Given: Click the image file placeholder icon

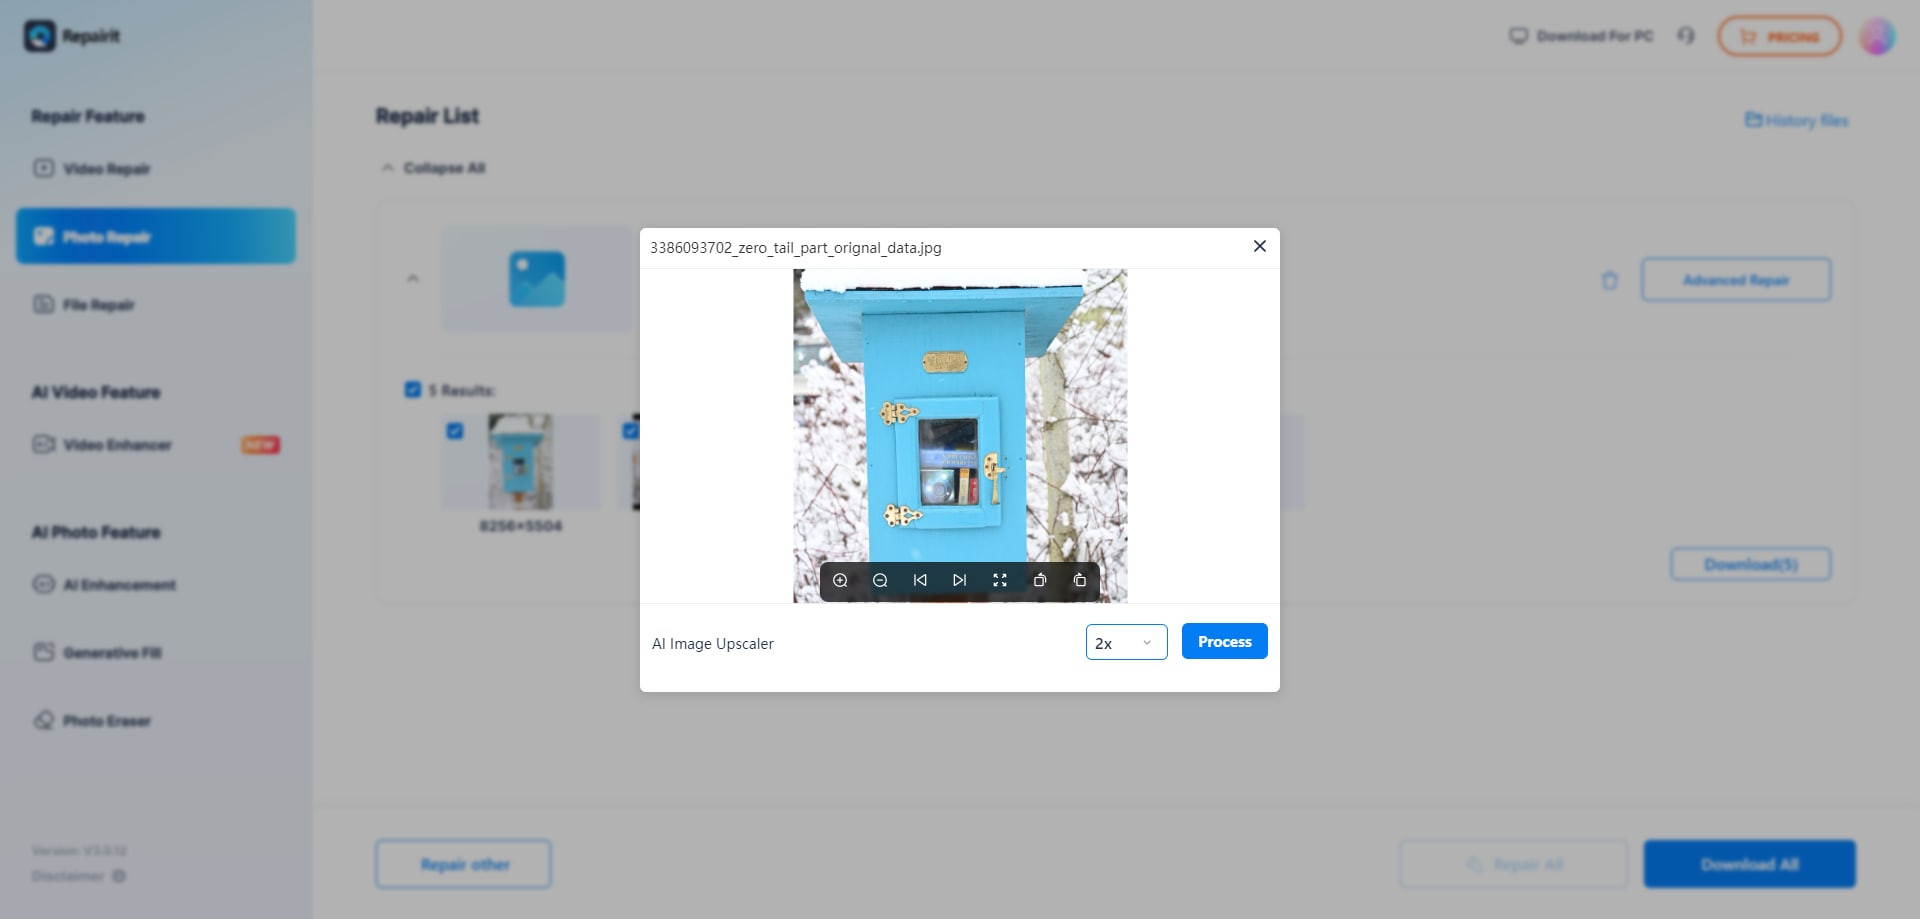Looking at the screenshot, I should pos(537,279).
